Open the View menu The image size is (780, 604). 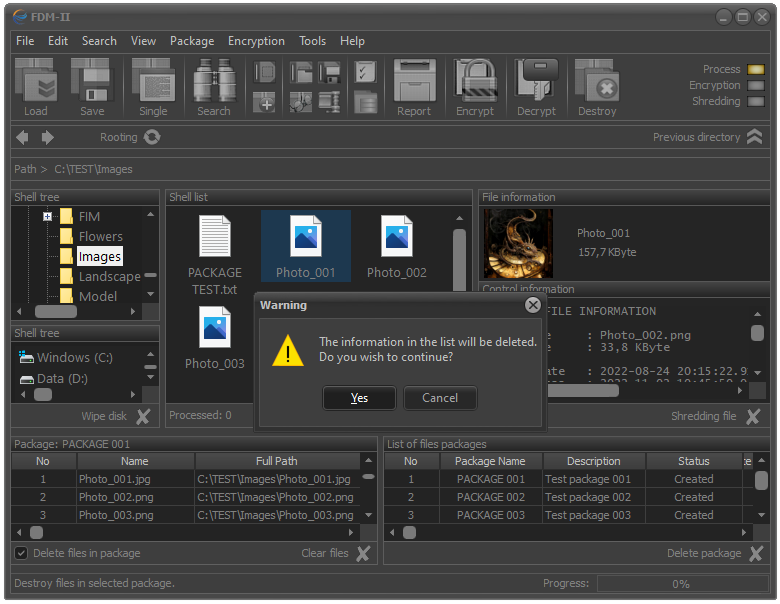(143, 41)
